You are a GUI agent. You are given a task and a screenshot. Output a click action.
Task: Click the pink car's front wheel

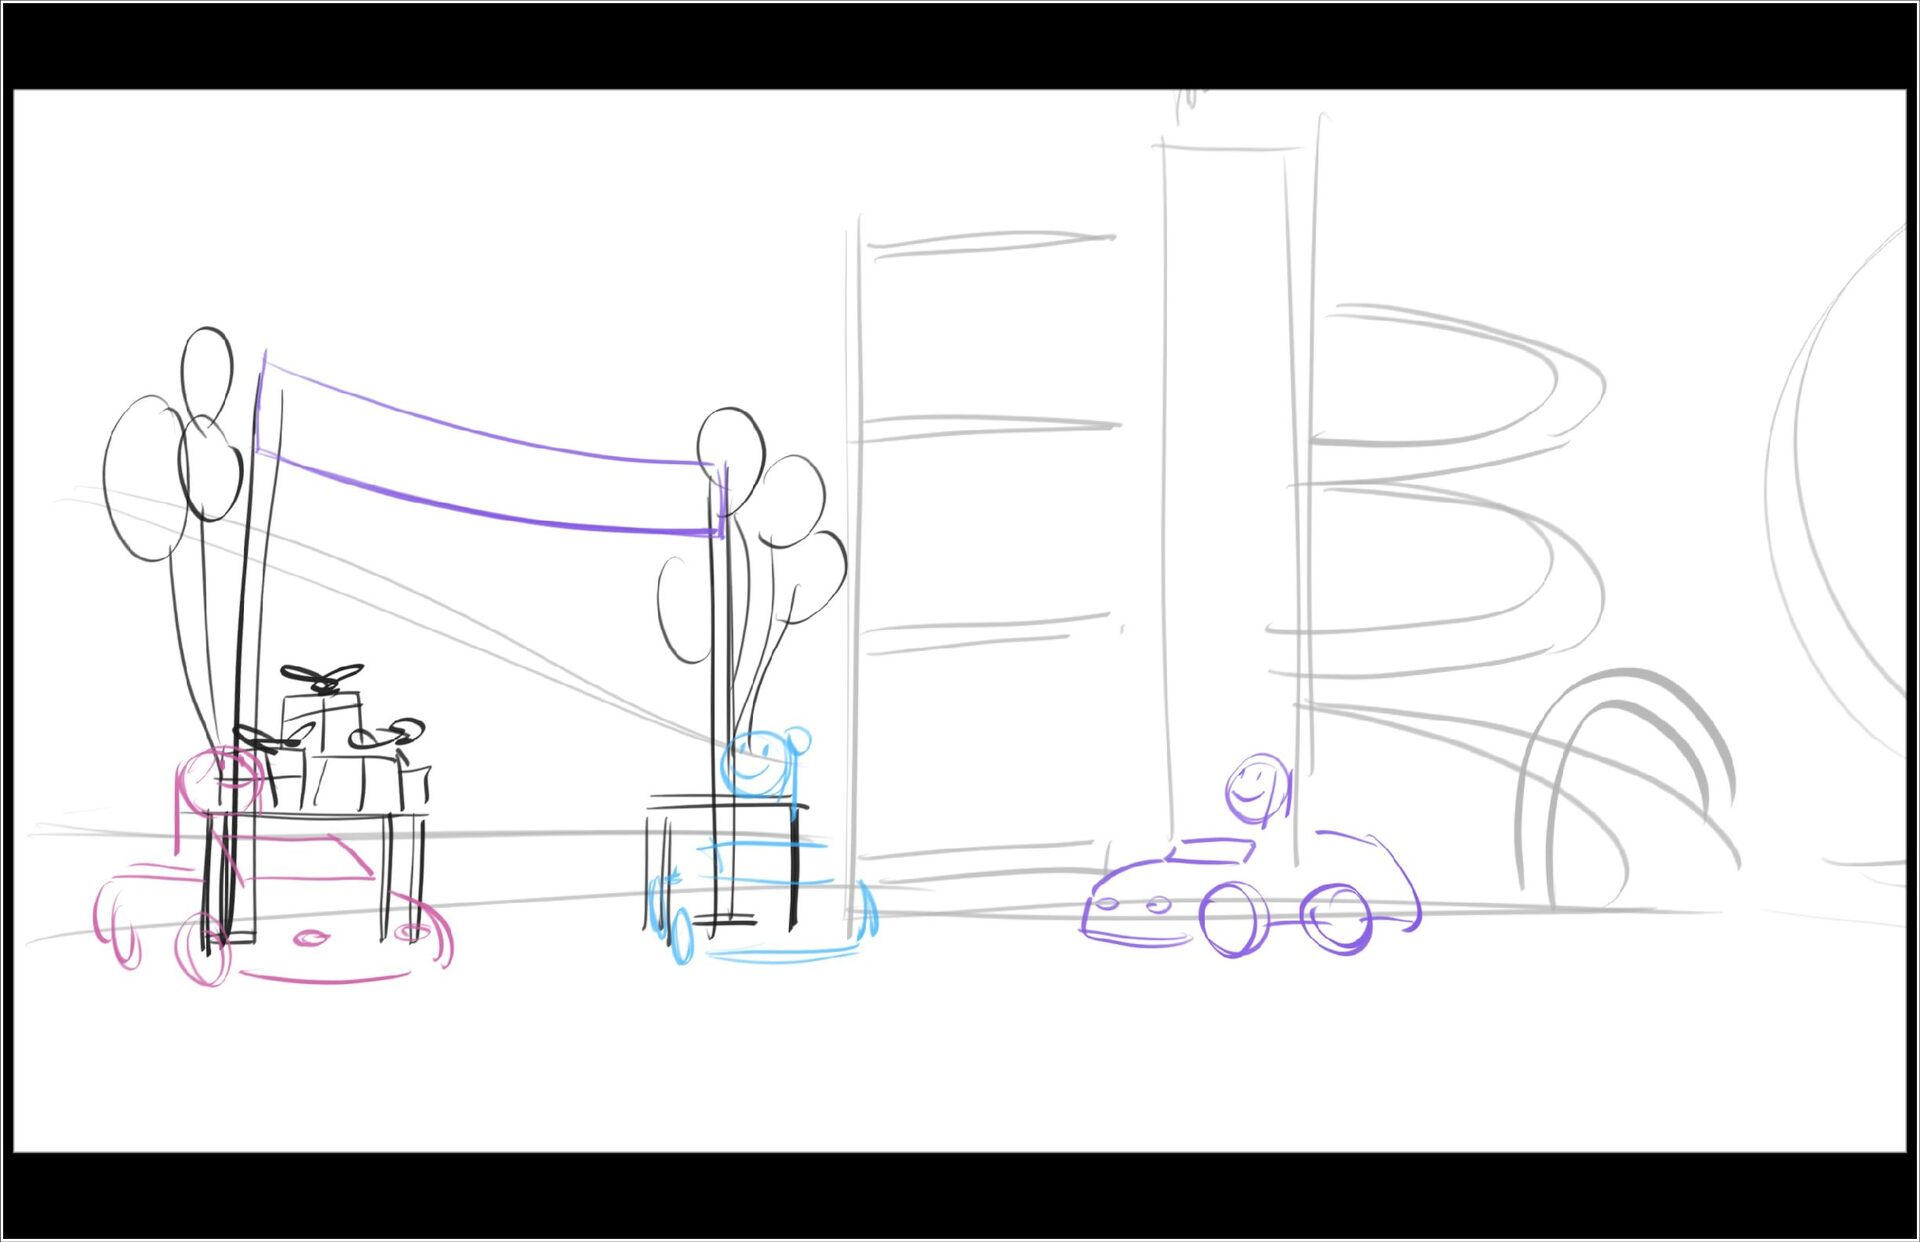[x=203, y=950]
